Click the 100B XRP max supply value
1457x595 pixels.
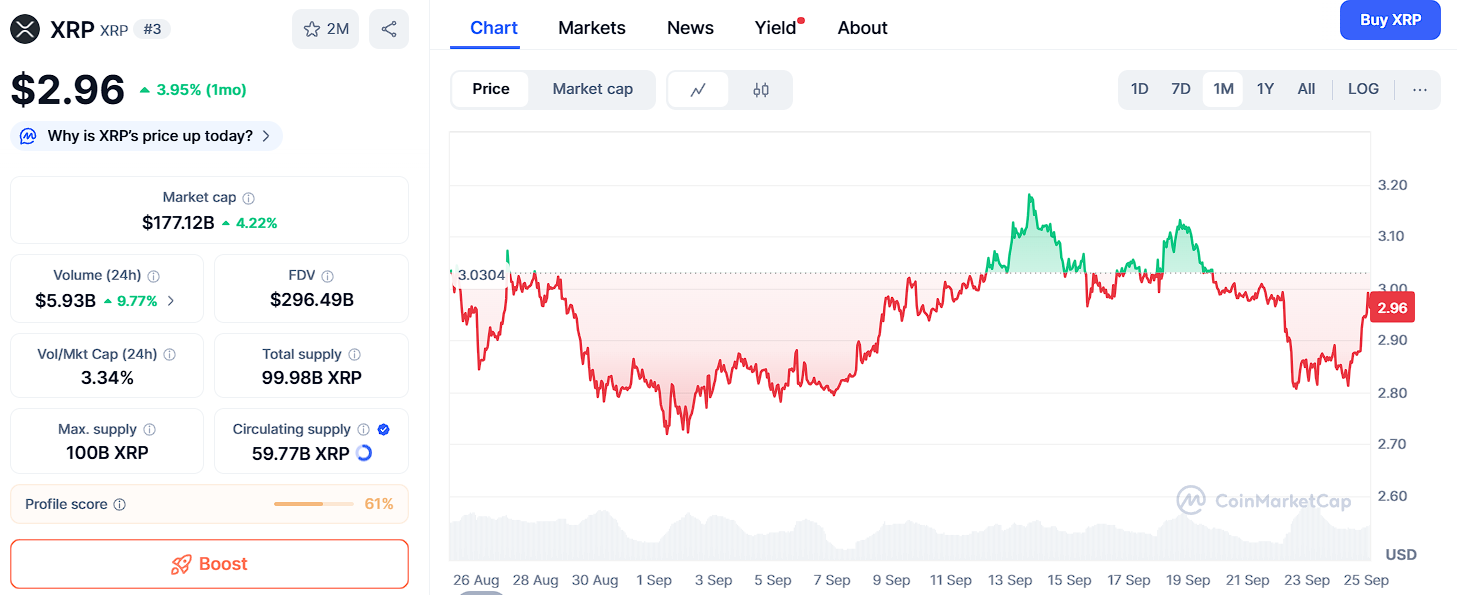107,453
